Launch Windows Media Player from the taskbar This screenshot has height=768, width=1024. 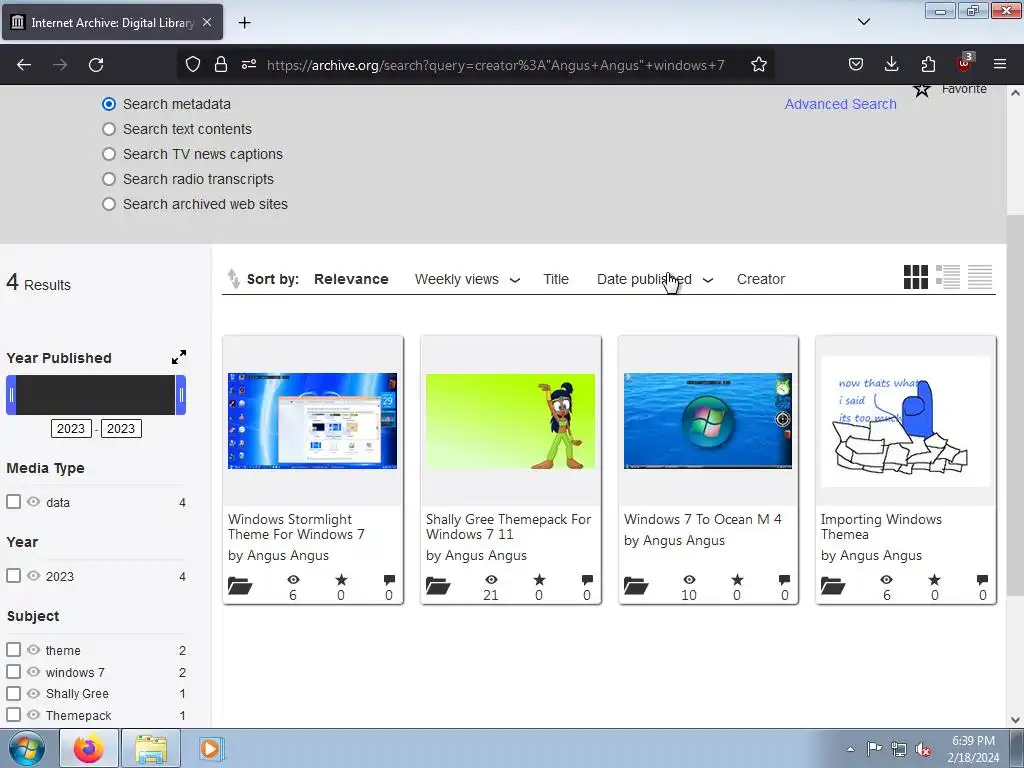211,748
